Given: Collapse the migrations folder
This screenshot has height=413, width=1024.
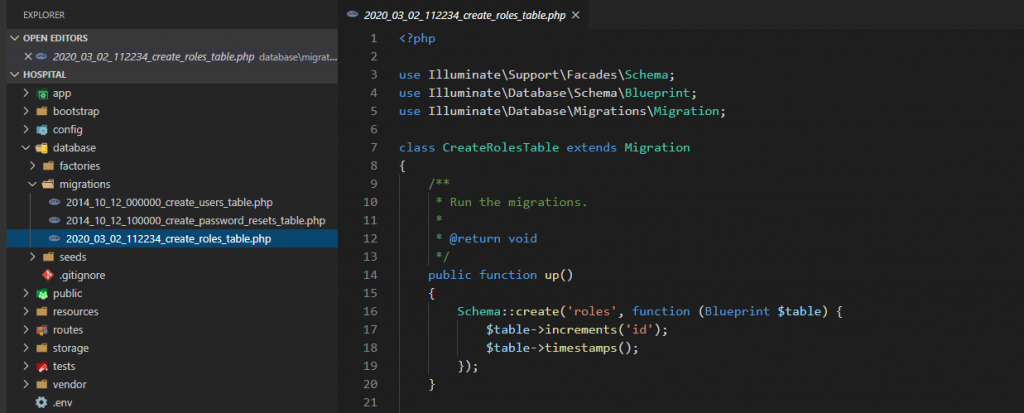Looking at the screenshot, I should (32, 184).
